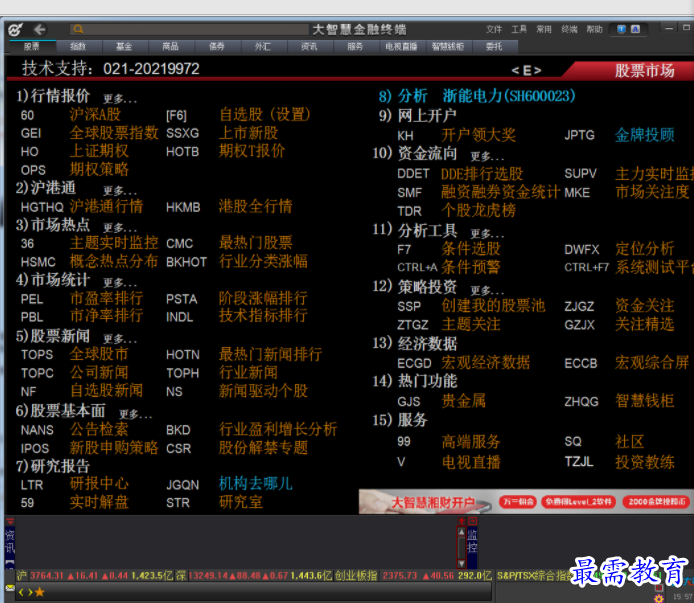Open 最热门新闻排行 link
This screenshot has height=603, width=694.
270,354
